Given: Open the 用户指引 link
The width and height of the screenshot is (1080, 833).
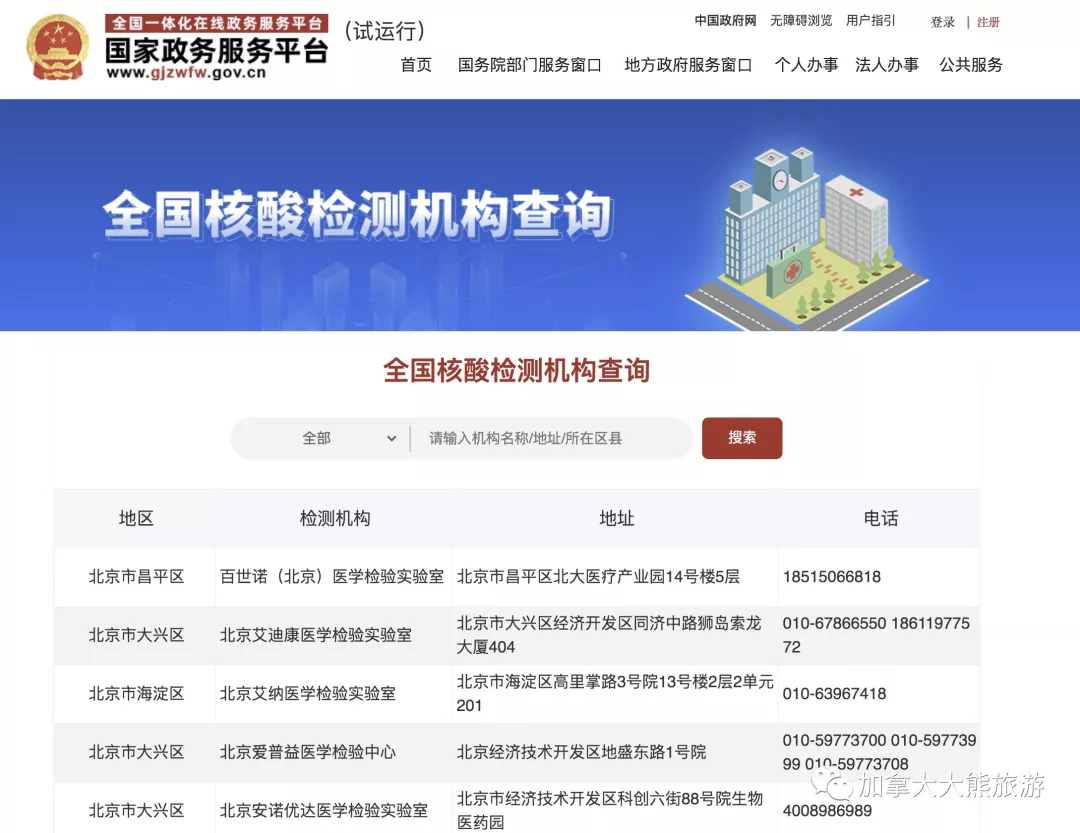Looking at the screenshot, I should pyautogui.click(x=871, y=21).
